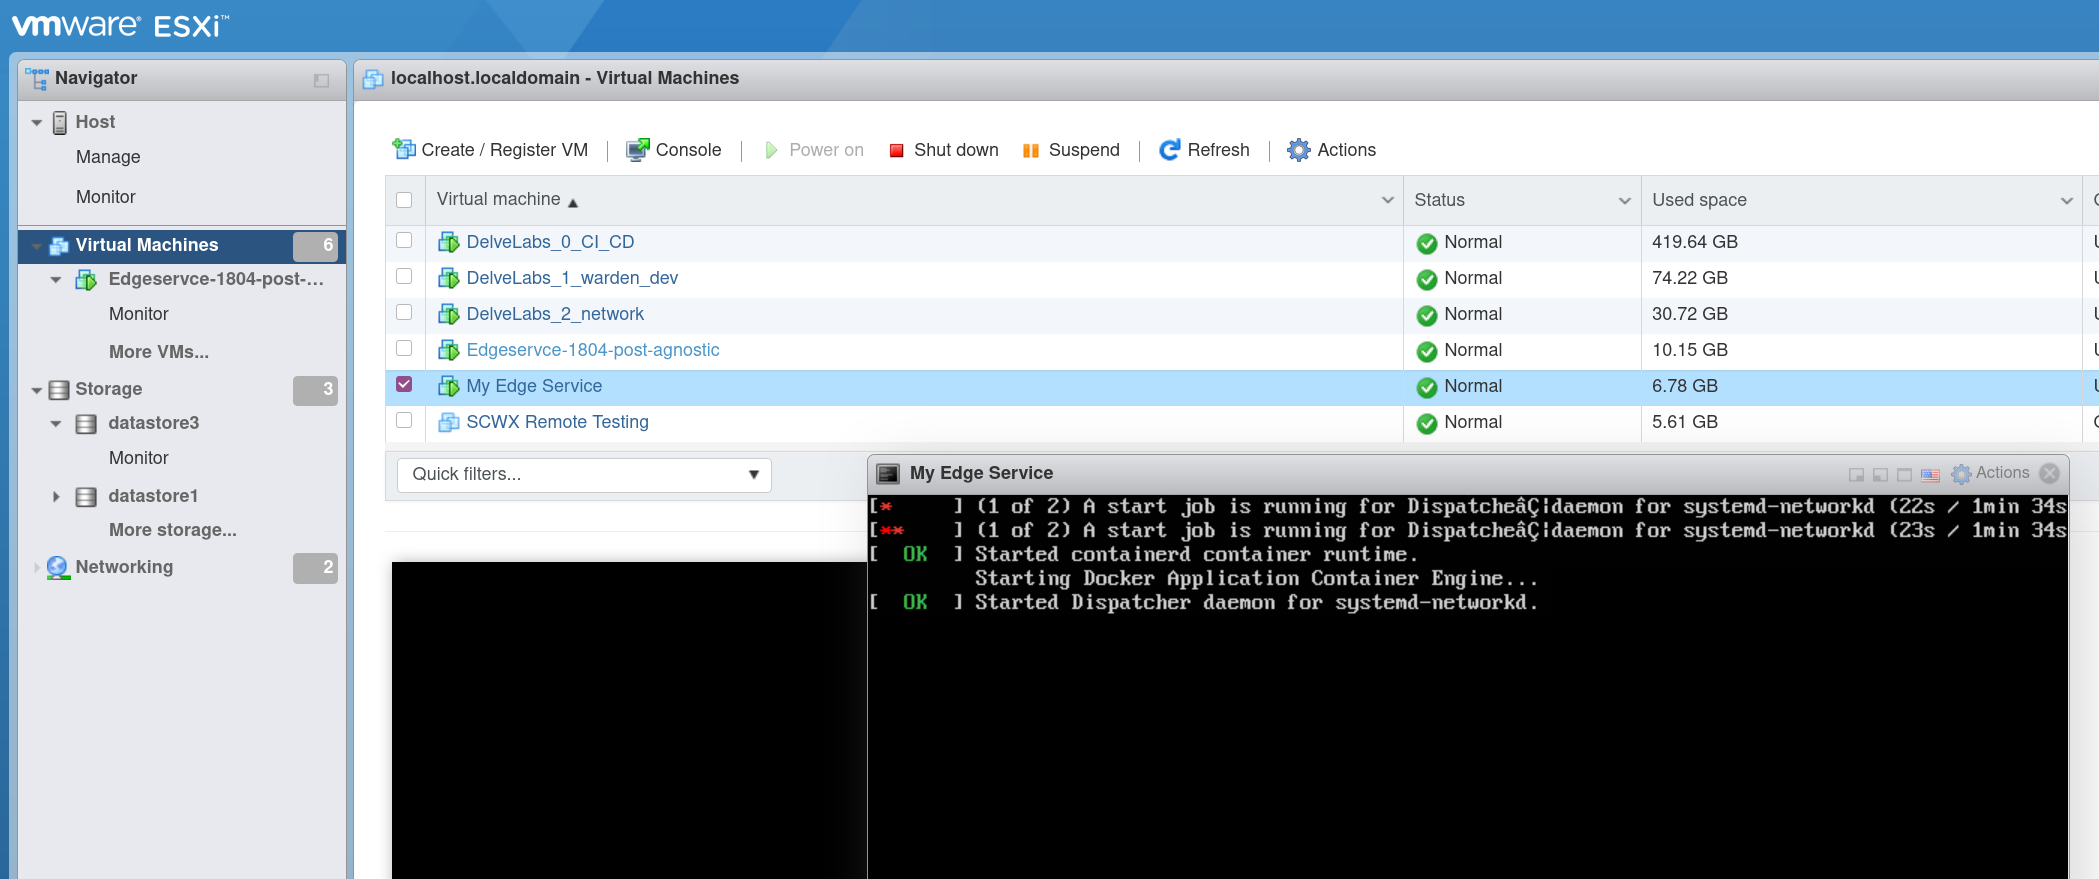The image size is (2099, 879).
Task: Check the DelveLabs_2_network row checkbox
Action: coord(404,312)
